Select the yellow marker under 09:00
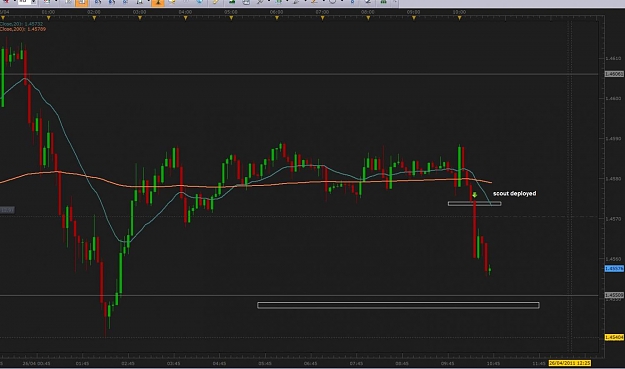 pyautogui.click(x=414, y=18)
